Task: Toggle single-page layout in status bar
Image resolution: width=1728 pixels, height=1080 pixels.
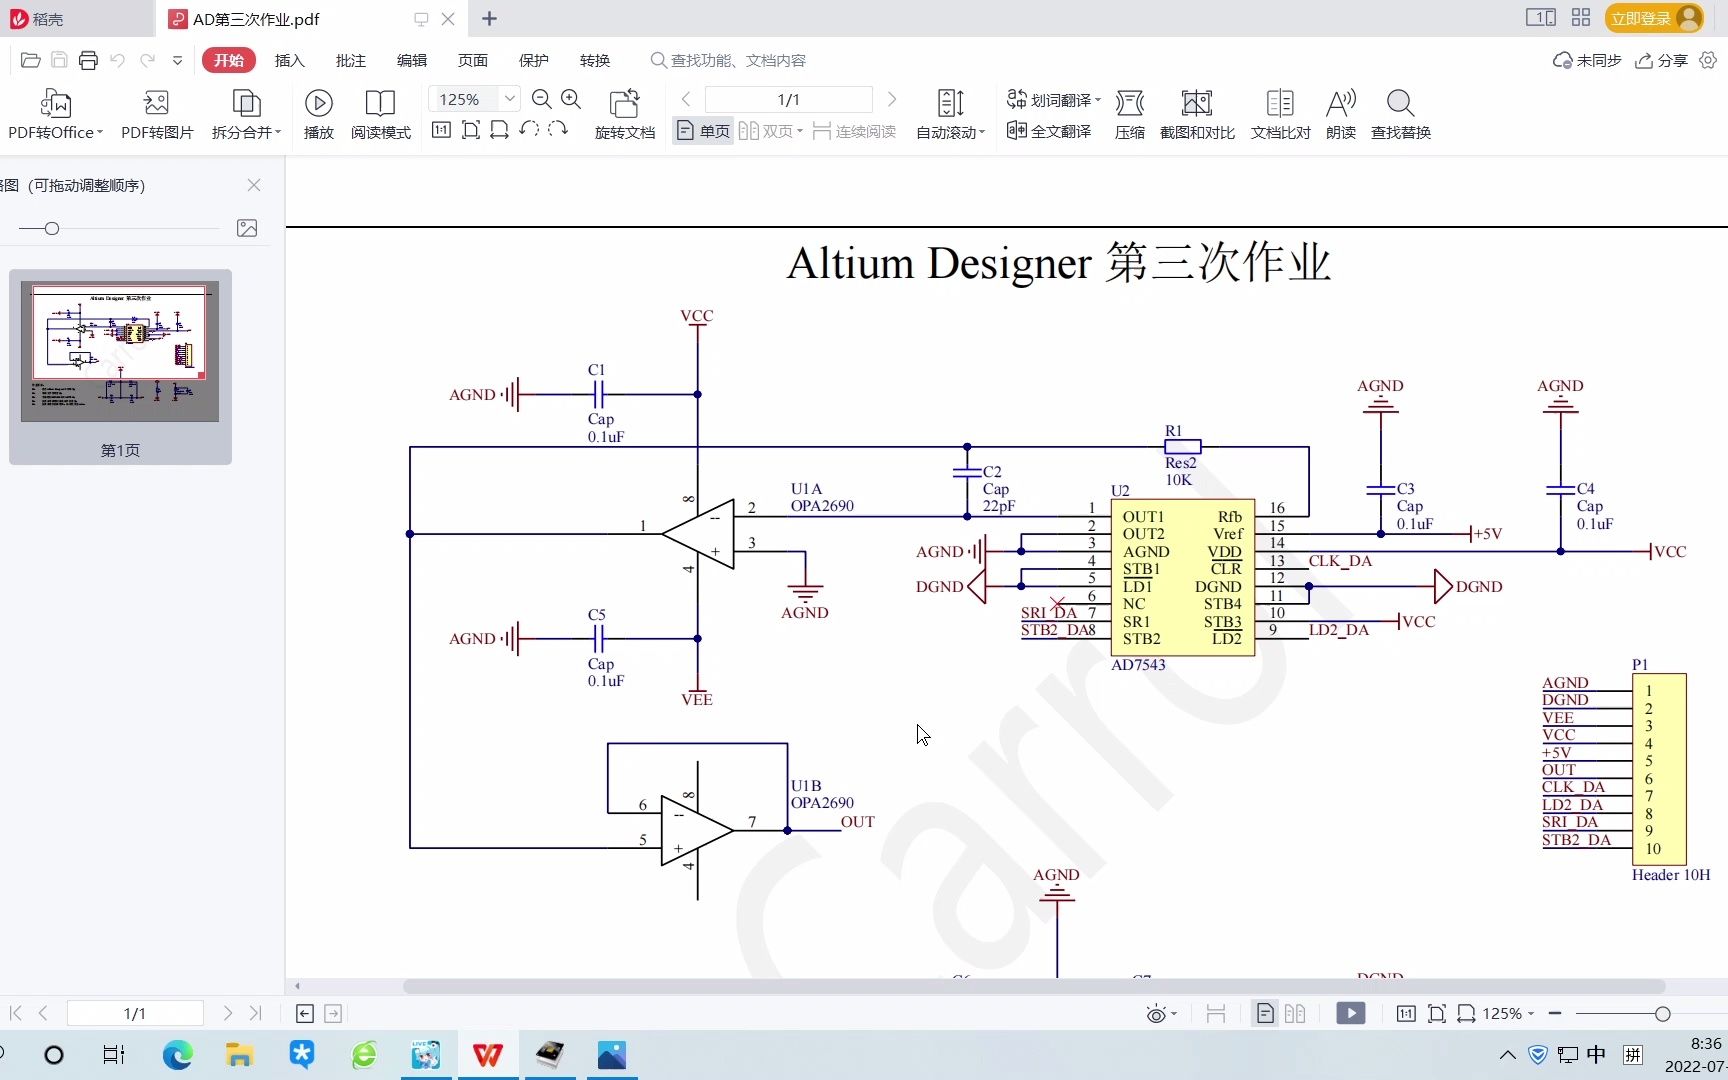Action: coord(1265,1014)
